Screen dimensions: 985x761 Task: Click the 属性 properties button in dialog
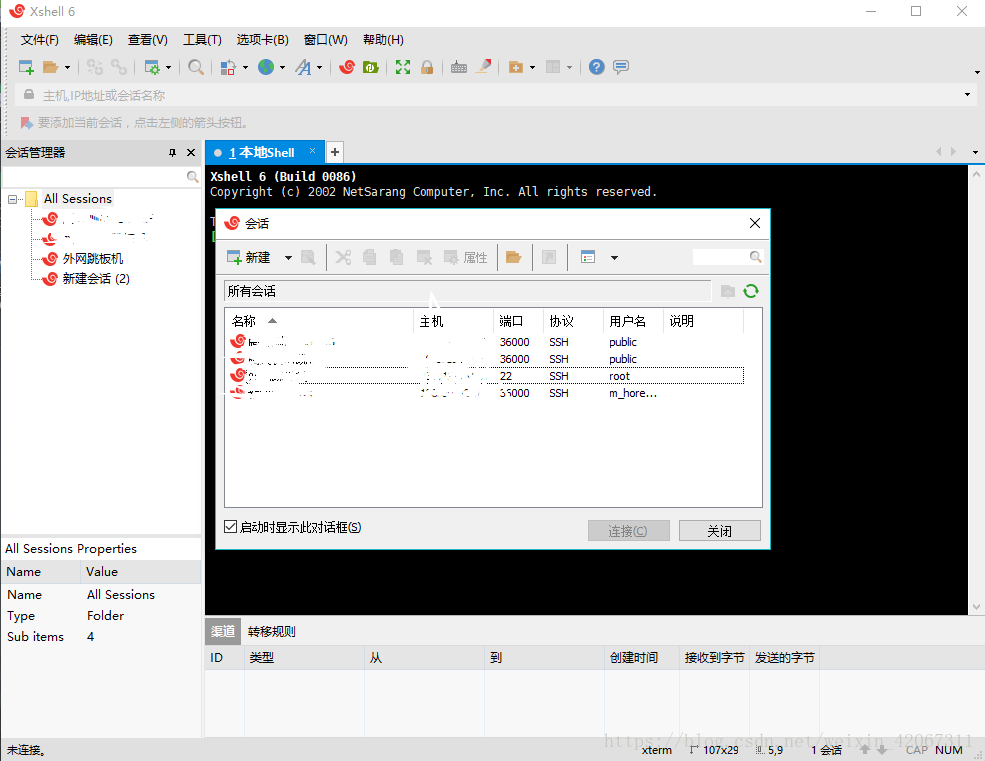tap(465, 257)
